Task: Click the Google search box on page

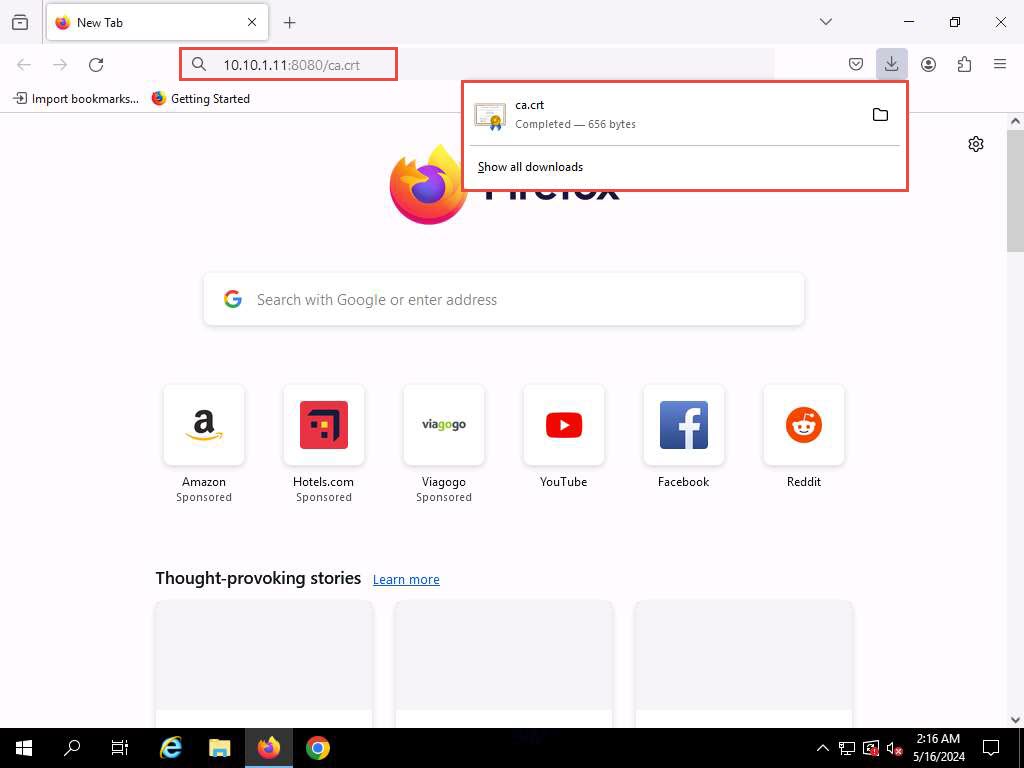Action: [x=504, y=300]
